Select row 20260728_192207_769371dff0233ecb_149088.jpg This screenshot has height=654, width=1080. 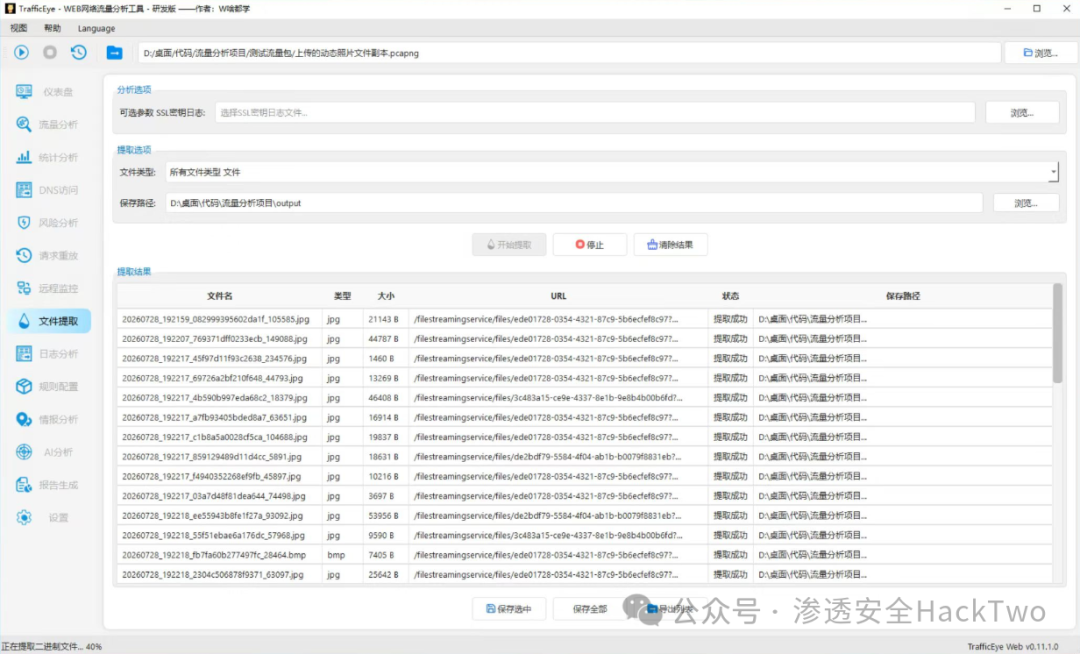tap(585, 339)
